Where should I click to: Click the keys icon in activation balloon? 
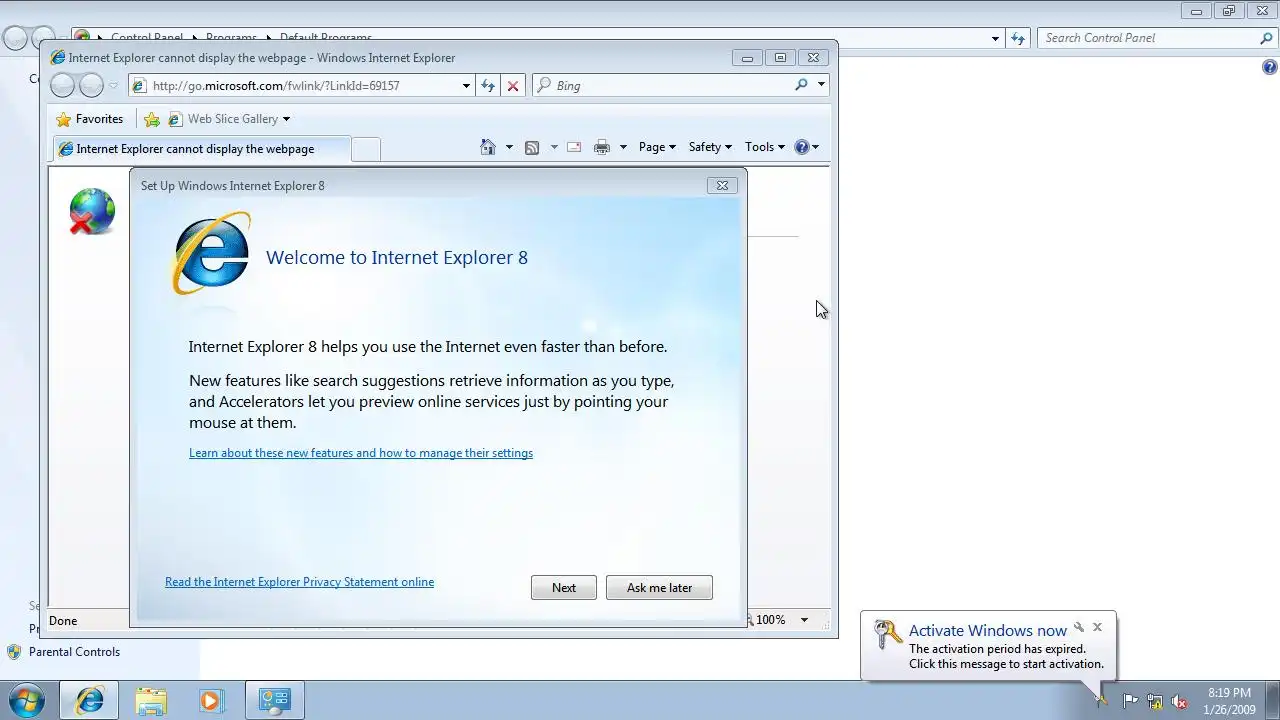tap(887, 636)
